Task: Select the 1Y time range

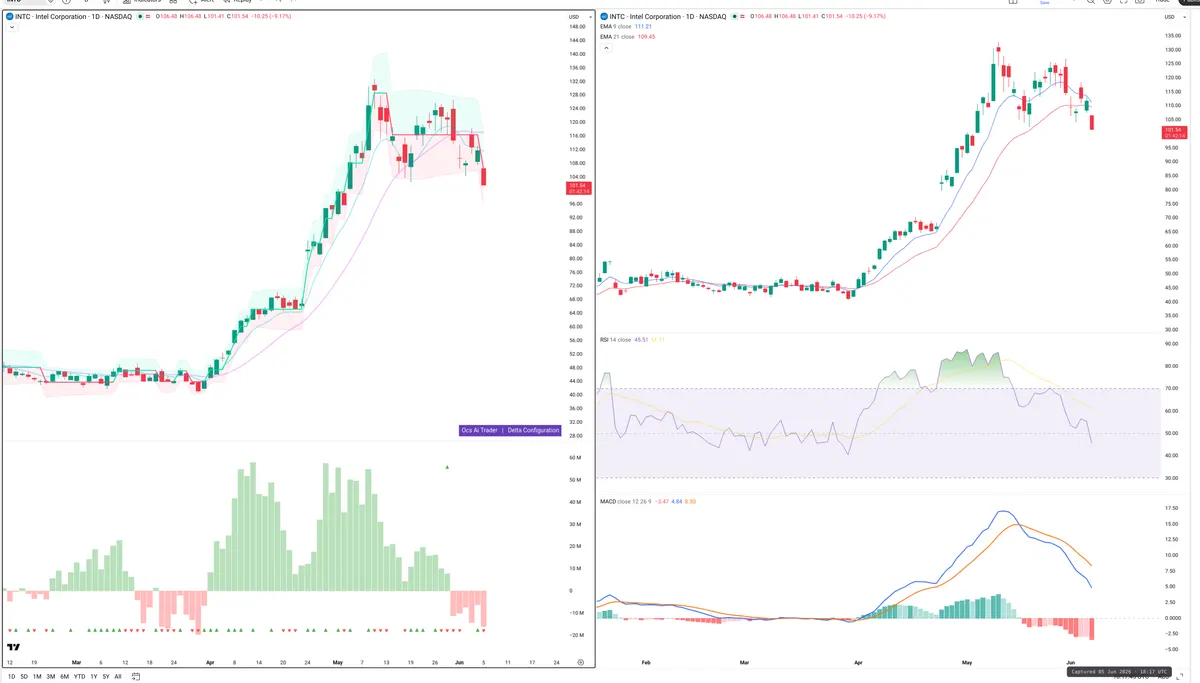Action: point(94,676)
